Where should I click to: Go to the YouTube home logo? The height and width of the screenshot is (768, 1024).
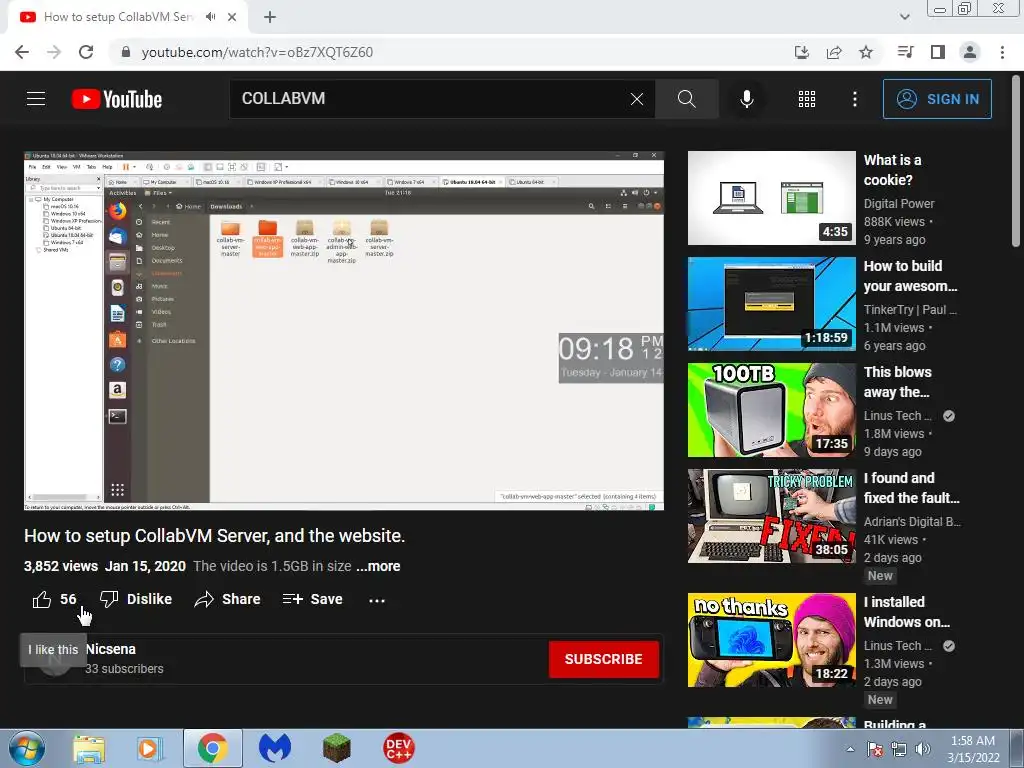coord(117,99)
